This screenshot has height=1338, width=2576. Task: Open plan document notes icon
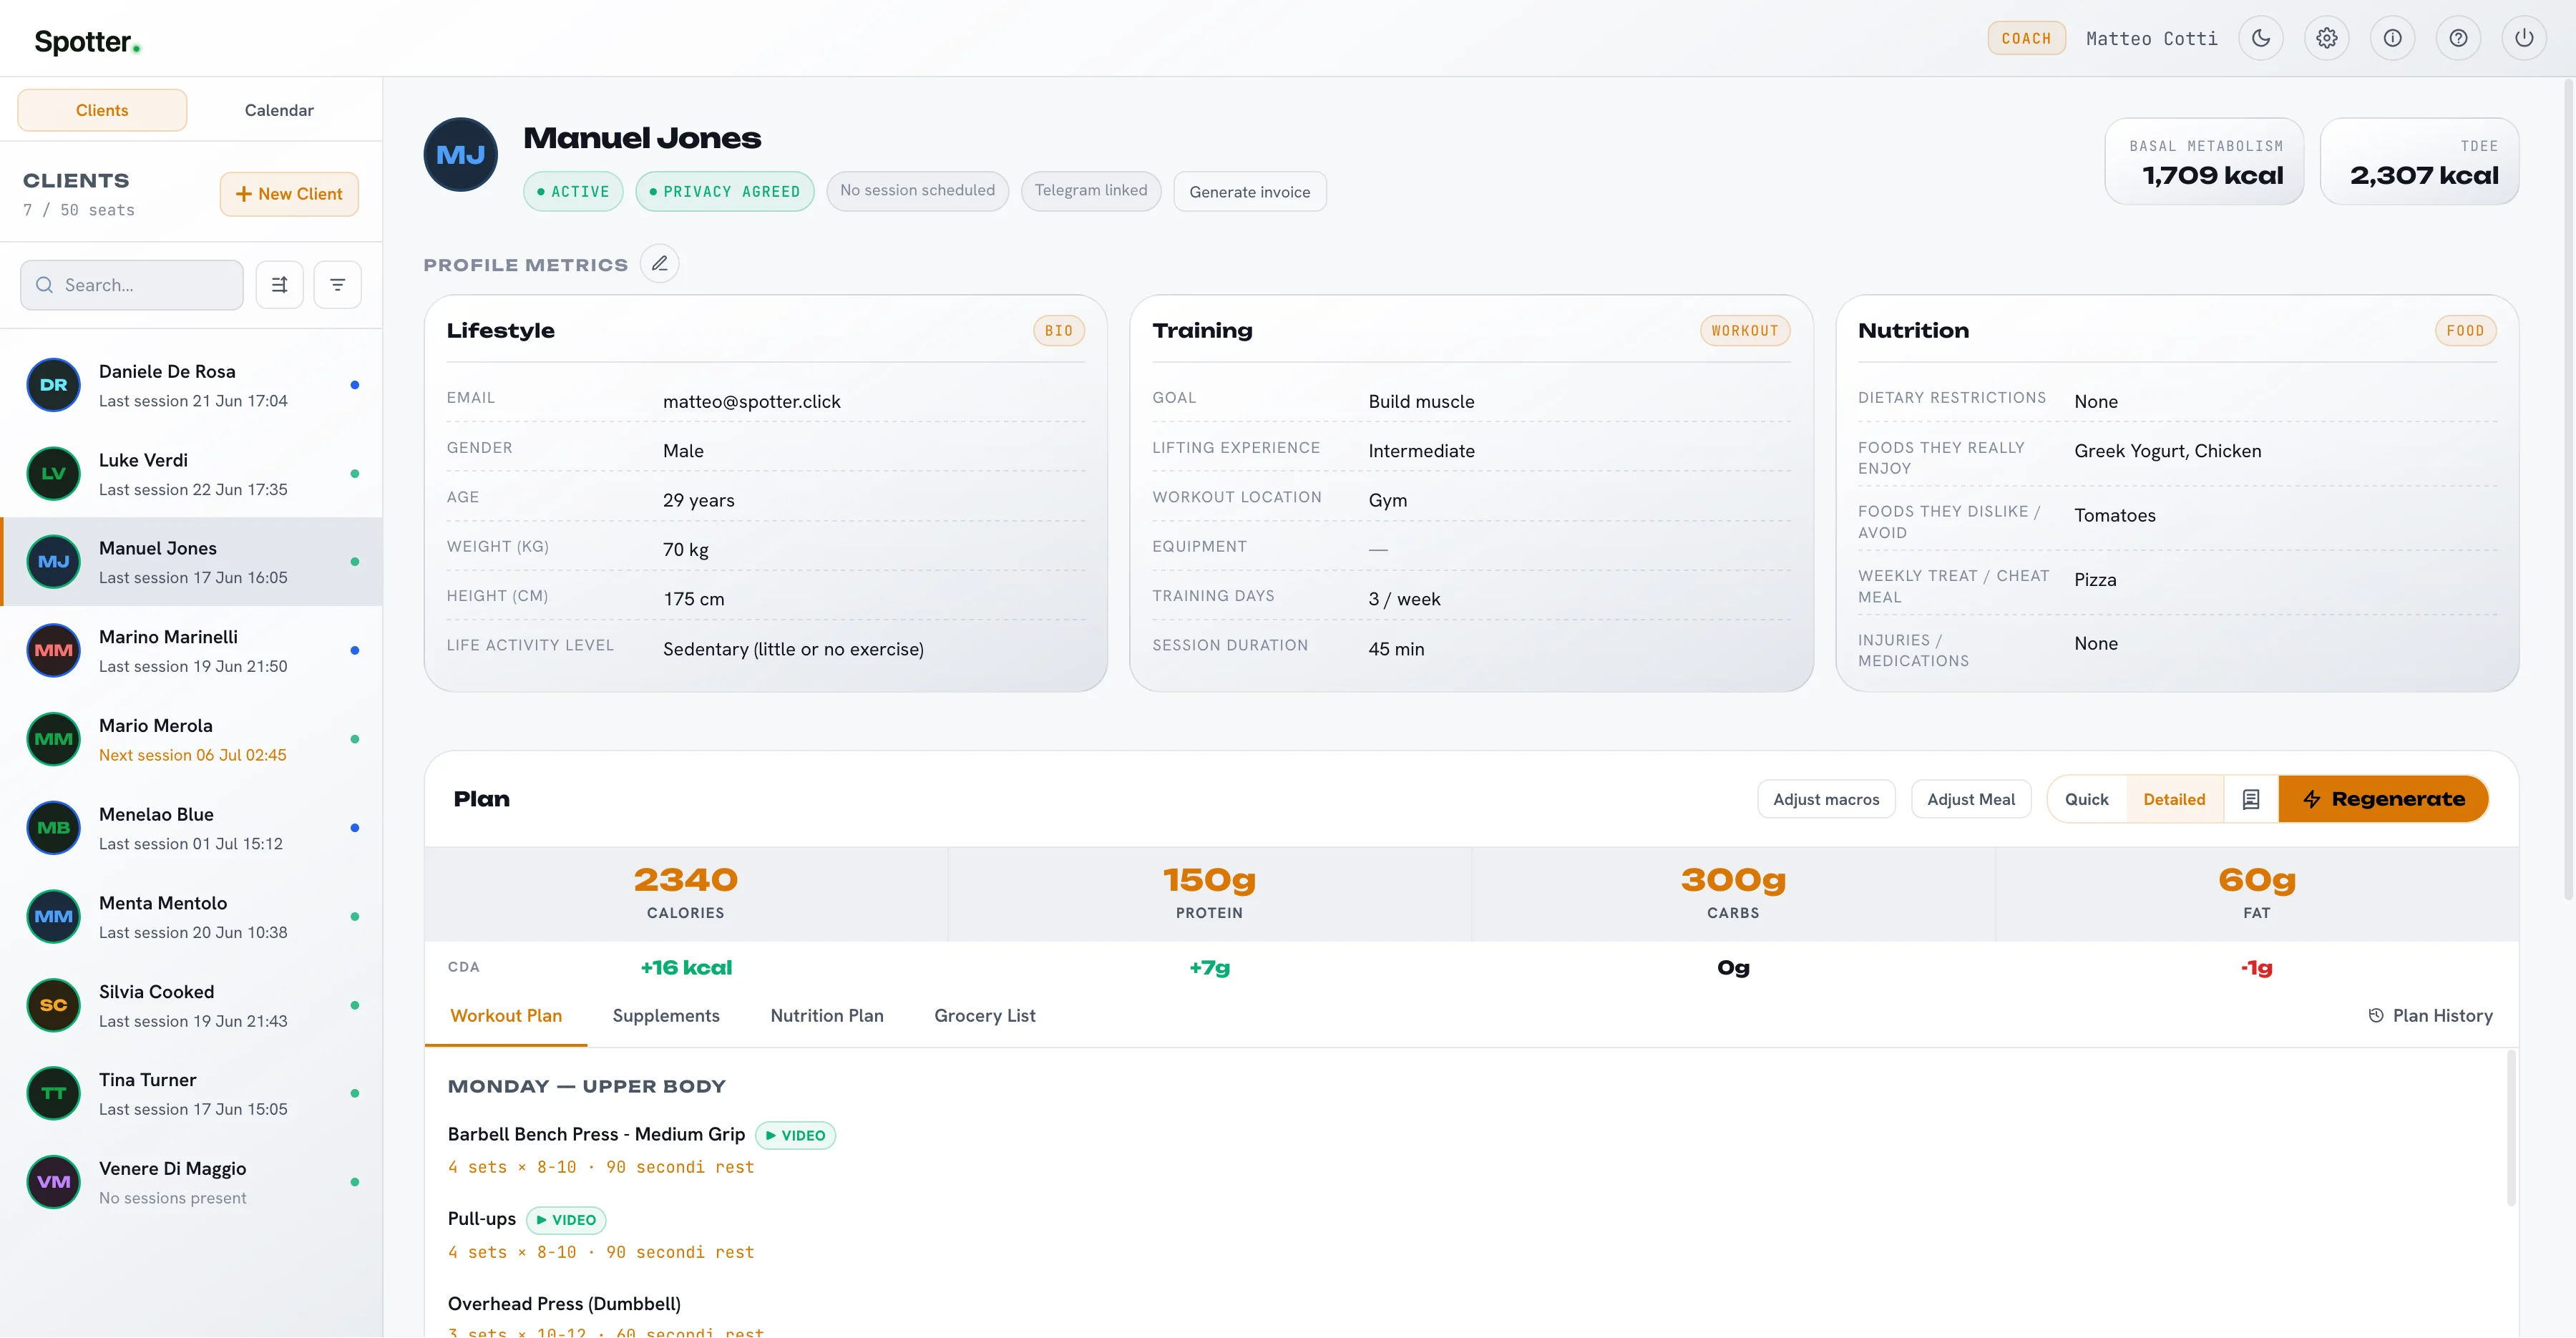point(2251,799)
